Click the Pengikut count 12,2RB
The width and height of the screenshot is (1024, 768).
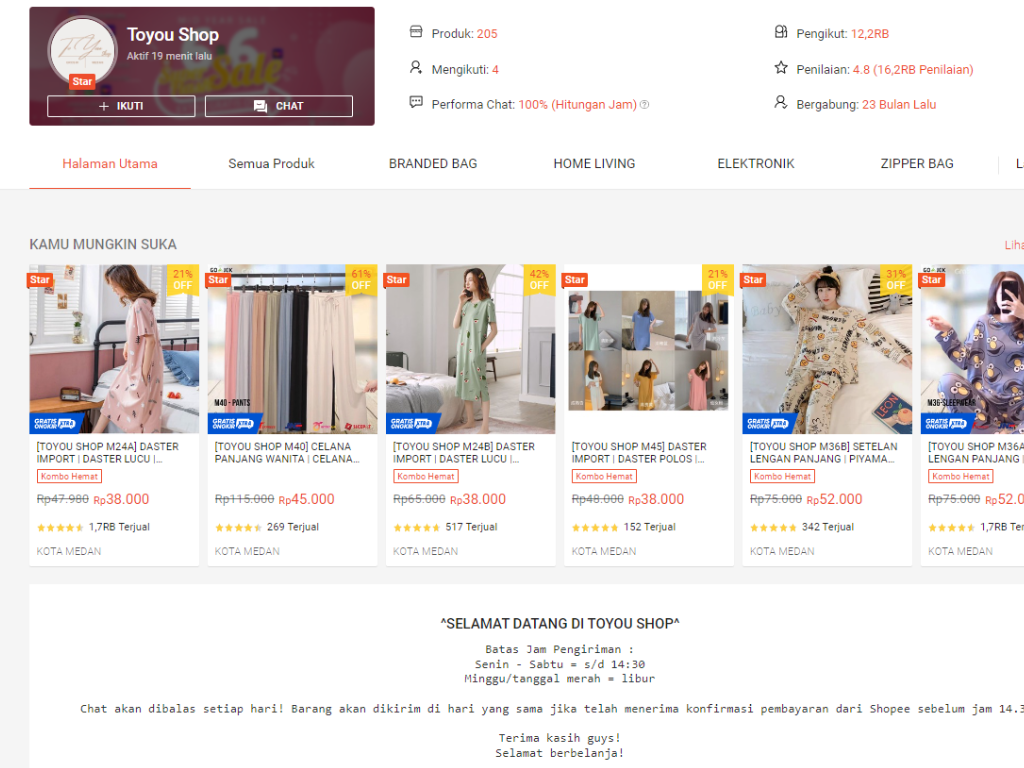[870, 34]
